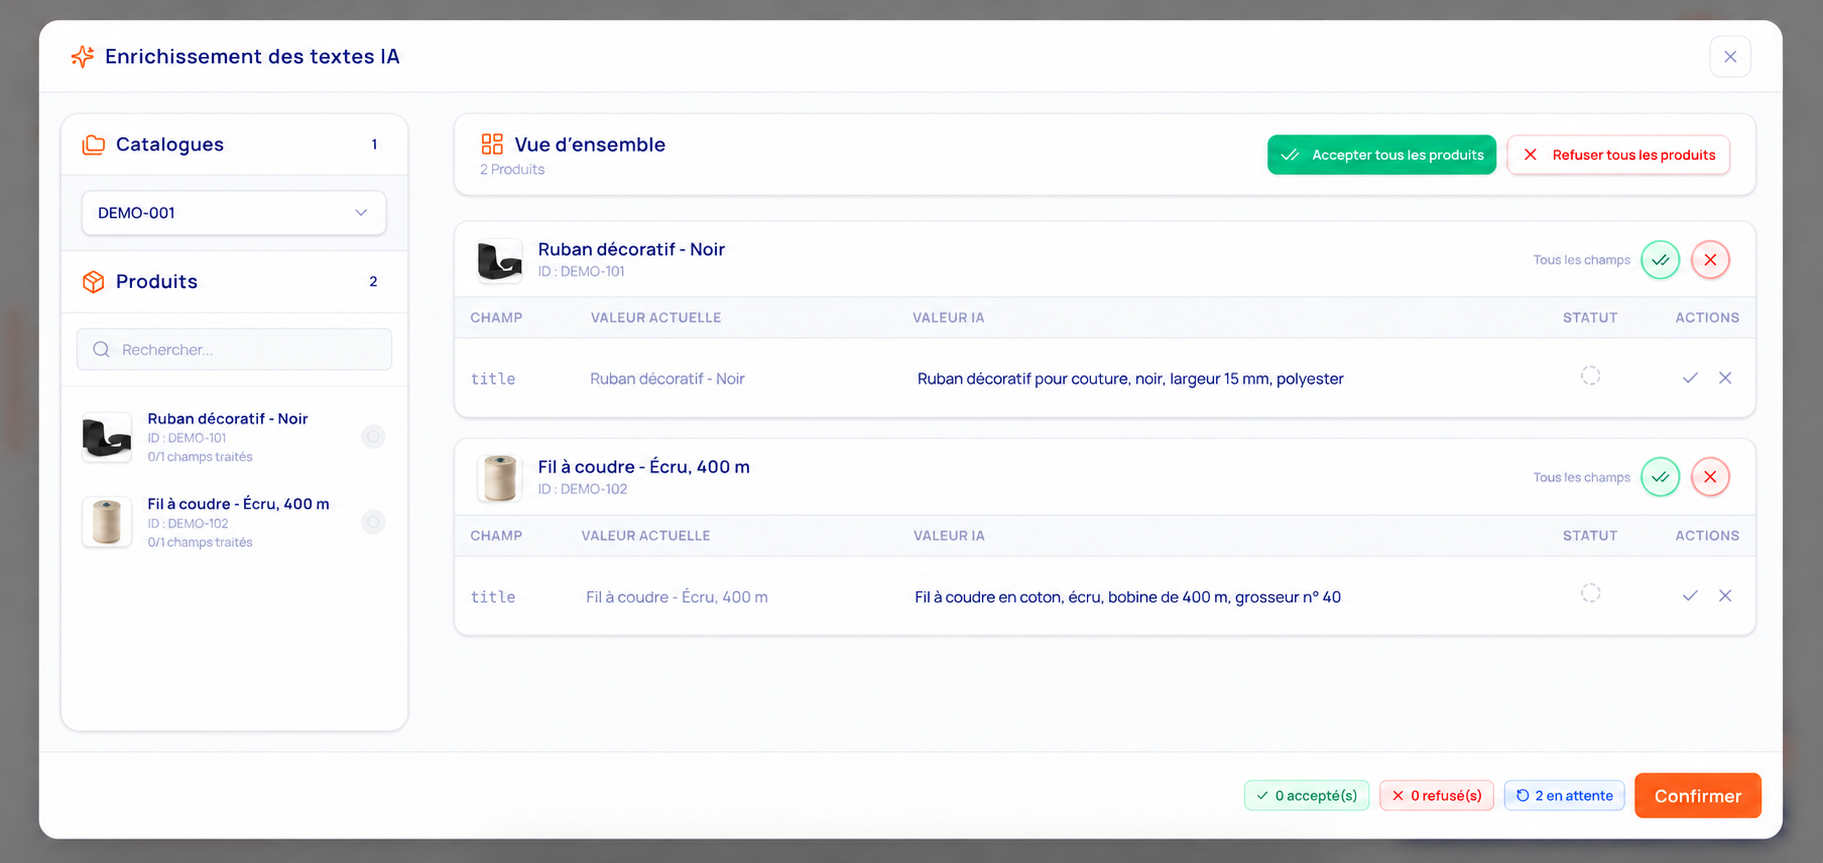Click the 0 accepté(s) counter badge
Image resolution: width=1823 pixels, height=863 pixels.
[x=1307, y=796]
